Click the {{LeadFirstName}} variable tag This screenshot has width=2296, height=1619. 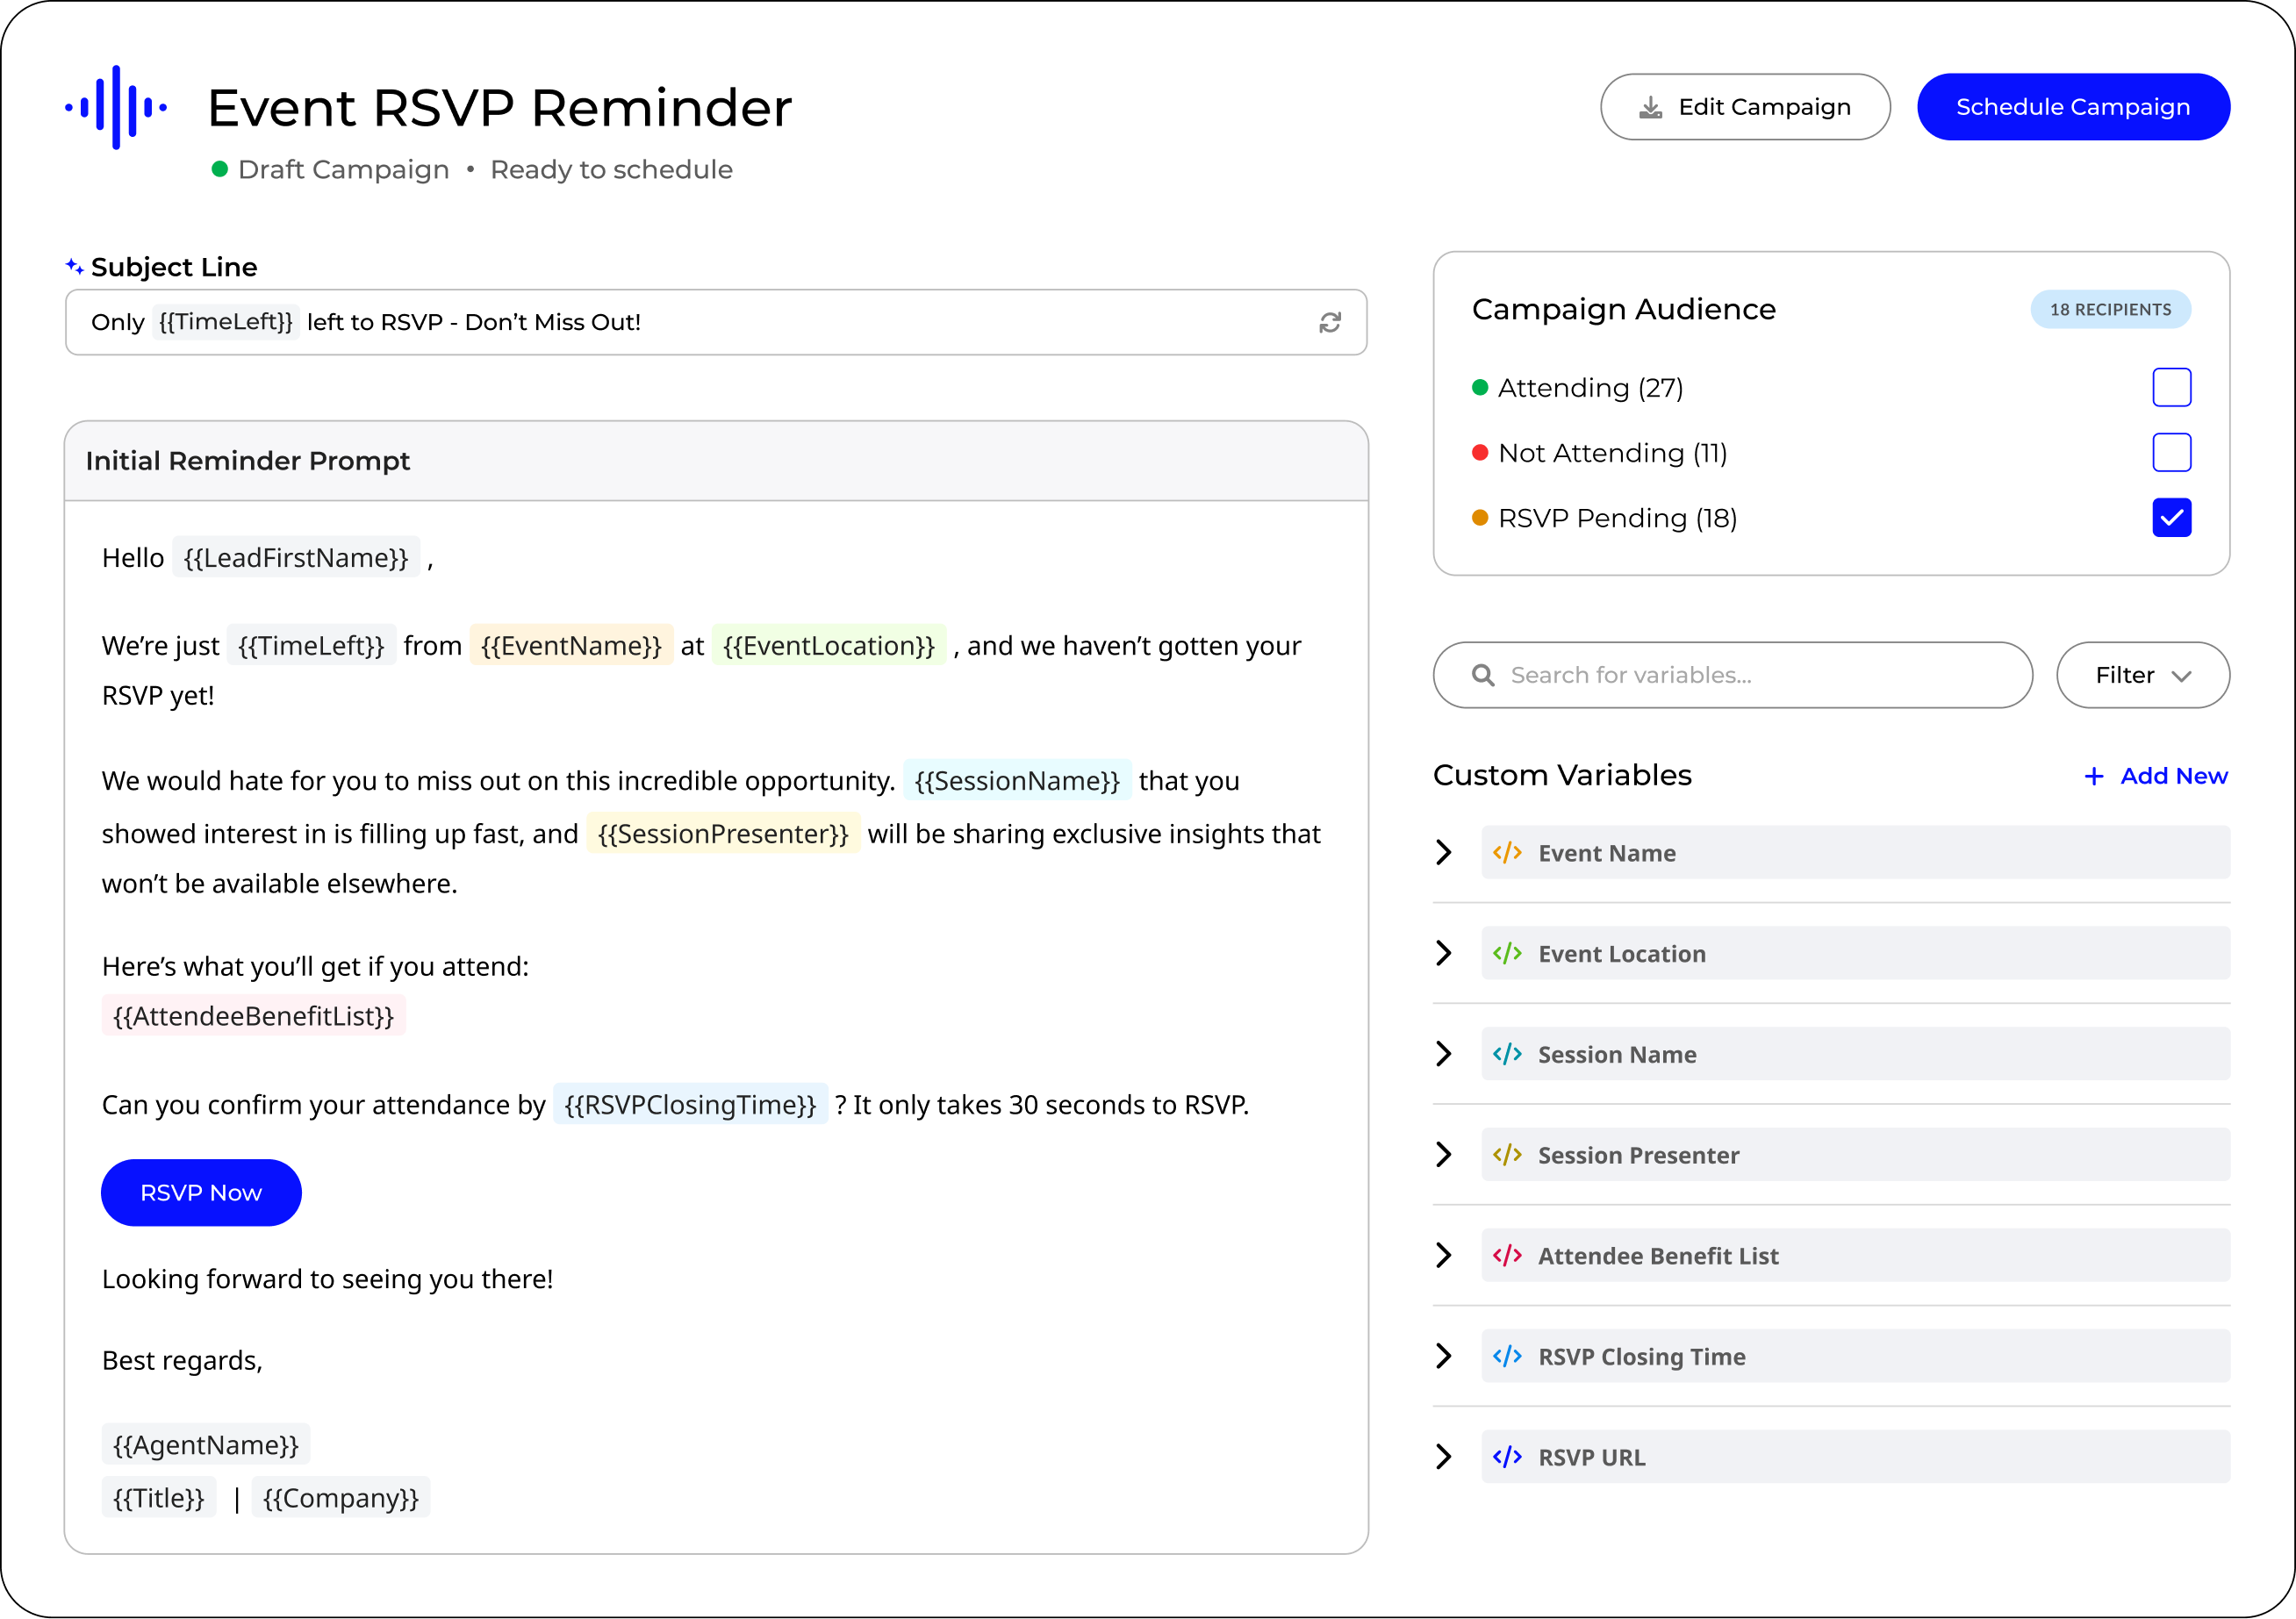click(296, 558)
